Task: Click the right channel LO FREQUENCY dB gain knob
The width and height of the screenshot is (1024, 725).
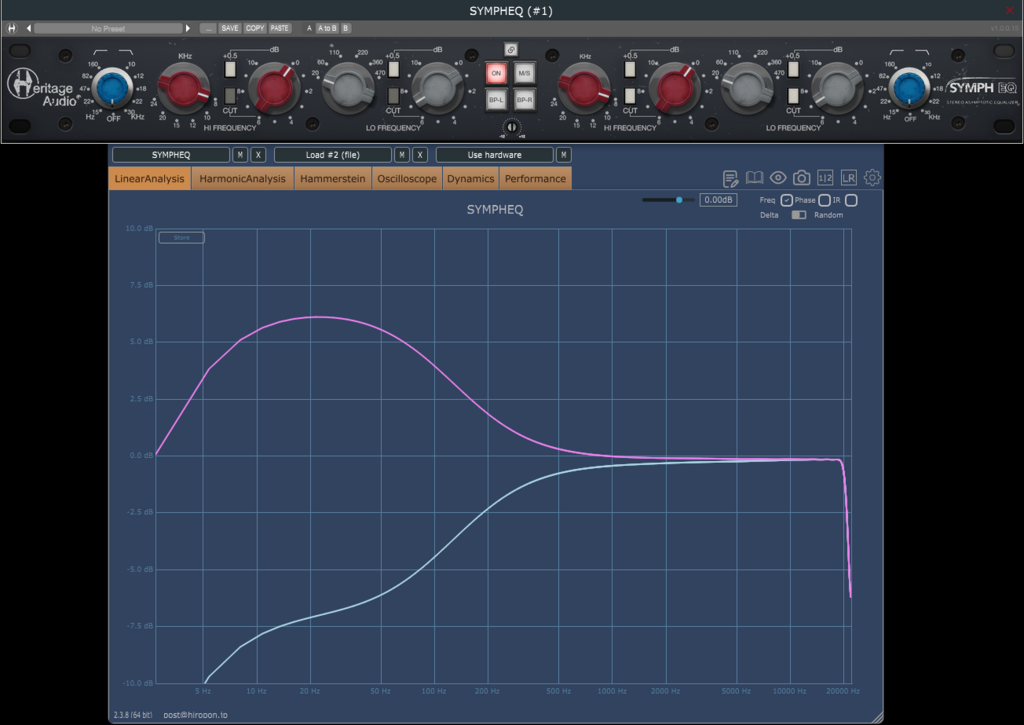Action: 837,88
